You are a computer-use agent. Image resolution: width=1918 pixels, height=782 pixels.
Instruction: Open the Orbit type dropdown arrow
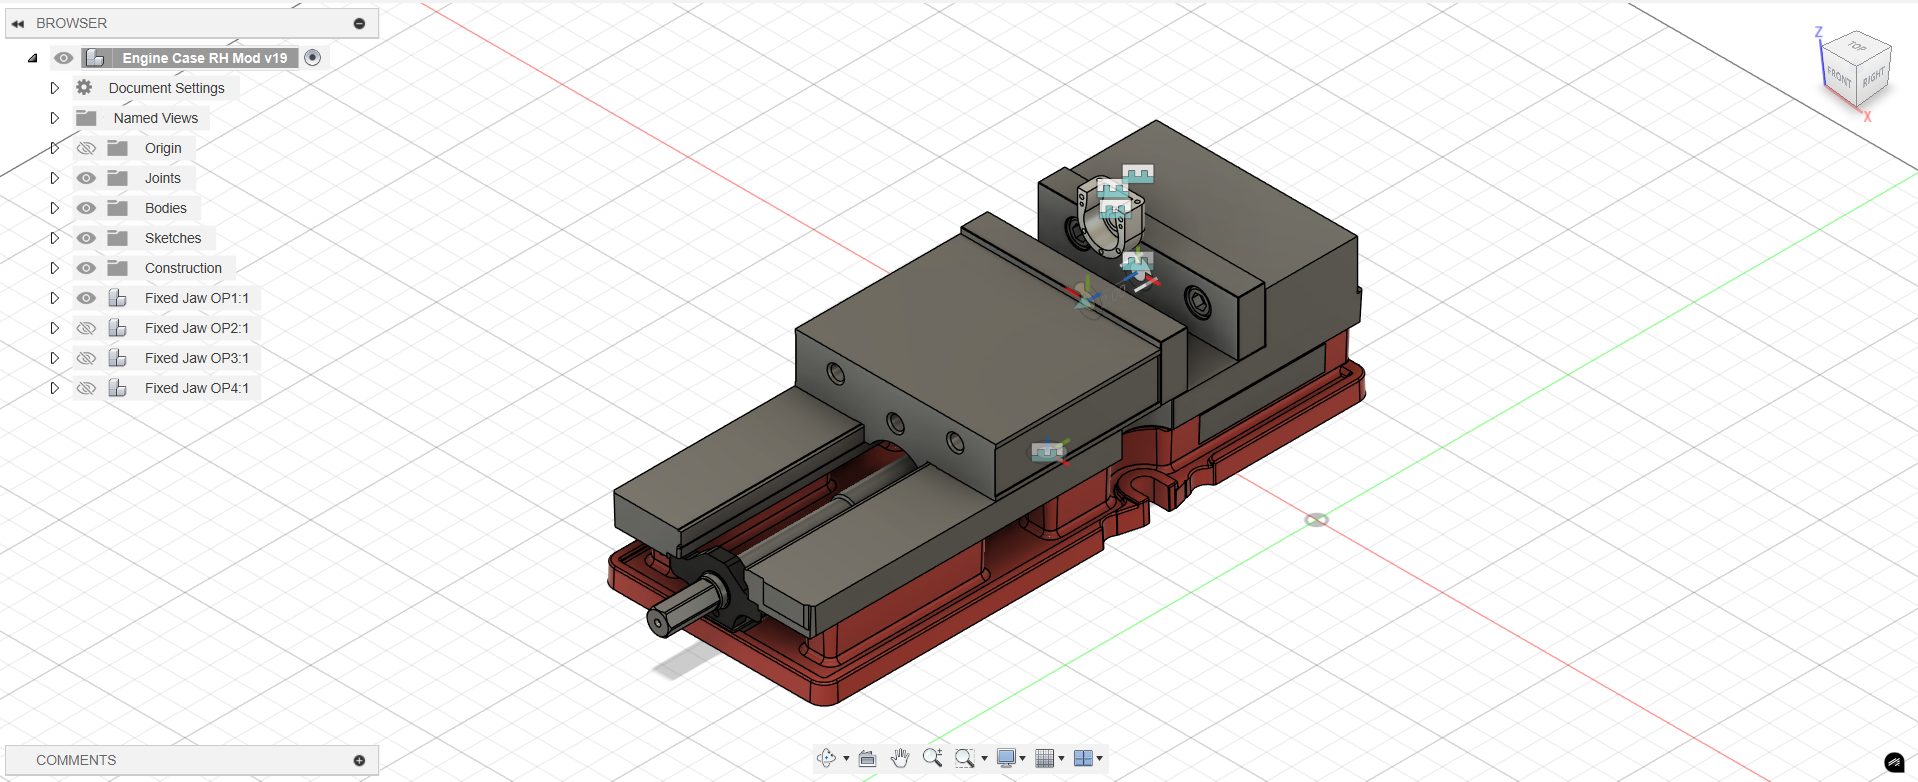[846, 759]
